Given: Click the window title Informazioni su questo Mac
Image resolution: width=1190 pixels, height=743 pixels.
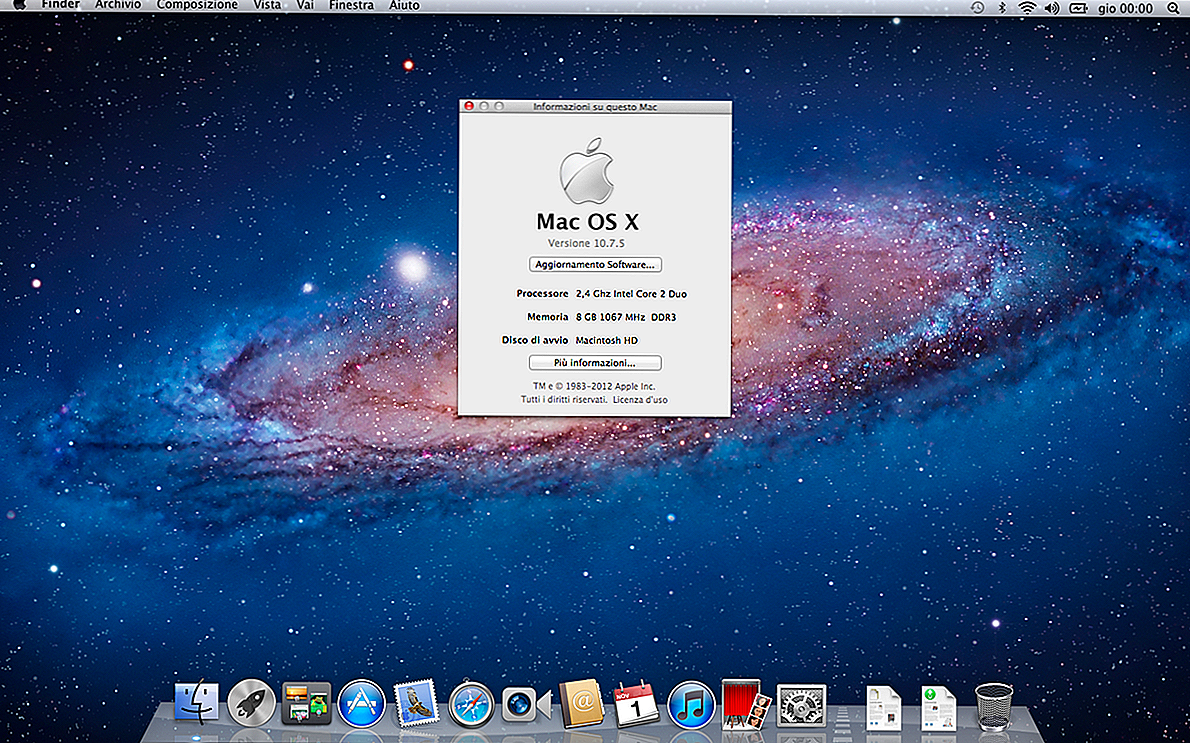Looking at the screenshot, I should click(x=595, y=107).
